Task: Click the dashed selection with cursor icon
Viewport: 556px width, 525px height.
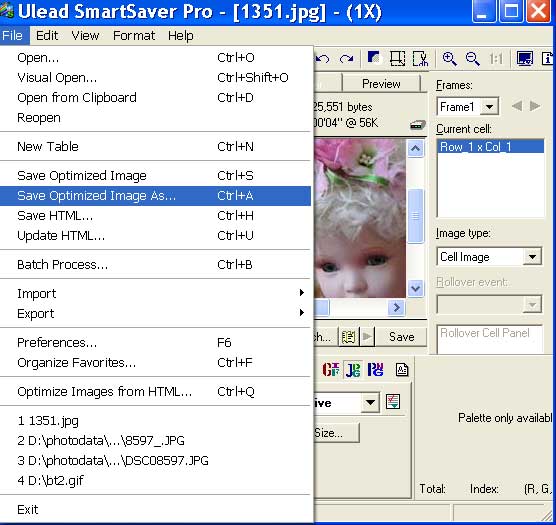Action: pyautogui.click(x=421, y=58)
